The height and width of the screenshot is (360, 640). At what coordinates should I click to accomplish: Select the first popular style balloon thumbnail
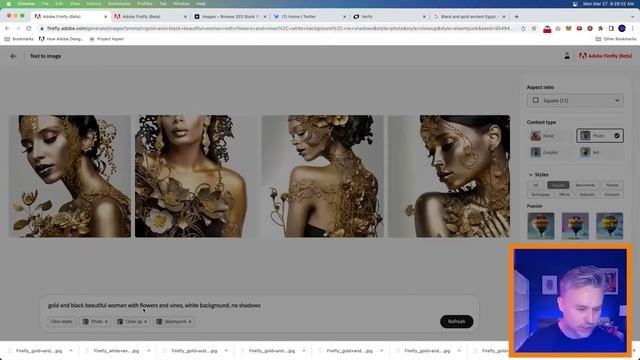coord(541,226)
